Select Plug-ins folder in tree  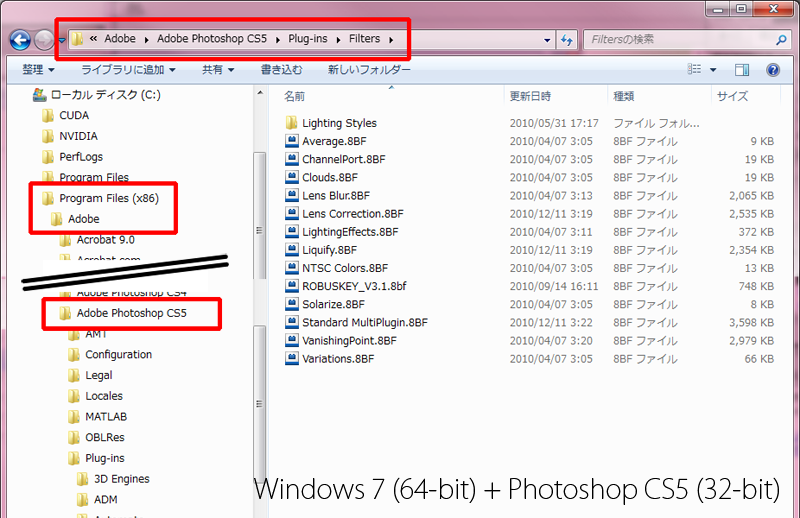click(96, 458)
